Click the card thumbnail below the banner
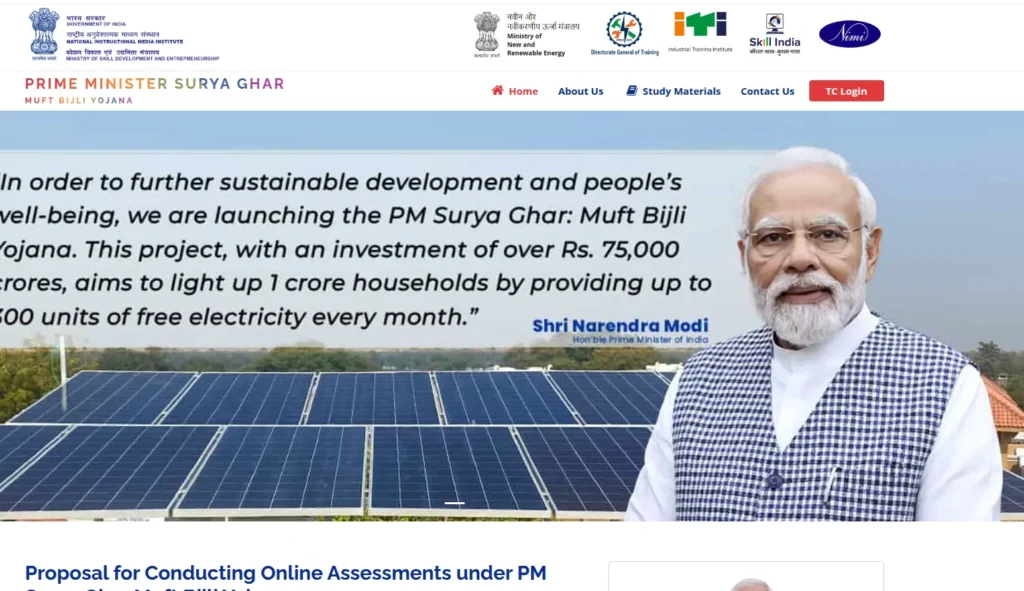The width and height of the screenshot is (1024, 591). click(745, 580)
